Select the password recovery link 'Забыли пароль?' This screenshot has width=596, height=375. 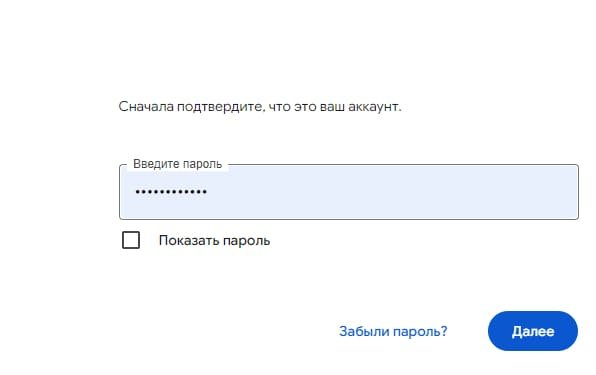[393, 331]
